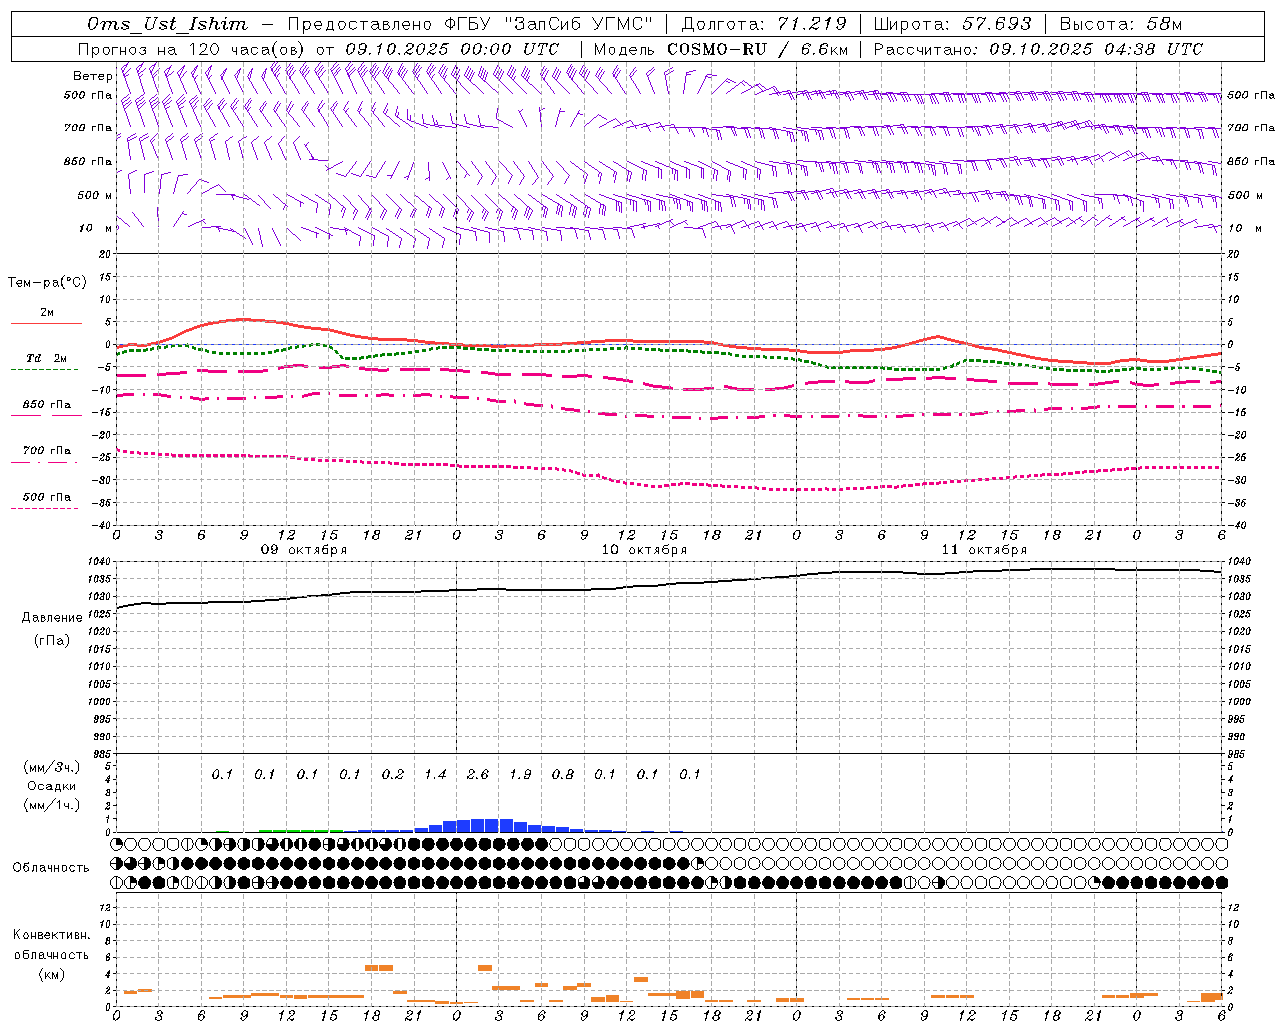Click the 500 гПа temperature legend entry
The image size is (1280, 1024).
click(46, 498)
